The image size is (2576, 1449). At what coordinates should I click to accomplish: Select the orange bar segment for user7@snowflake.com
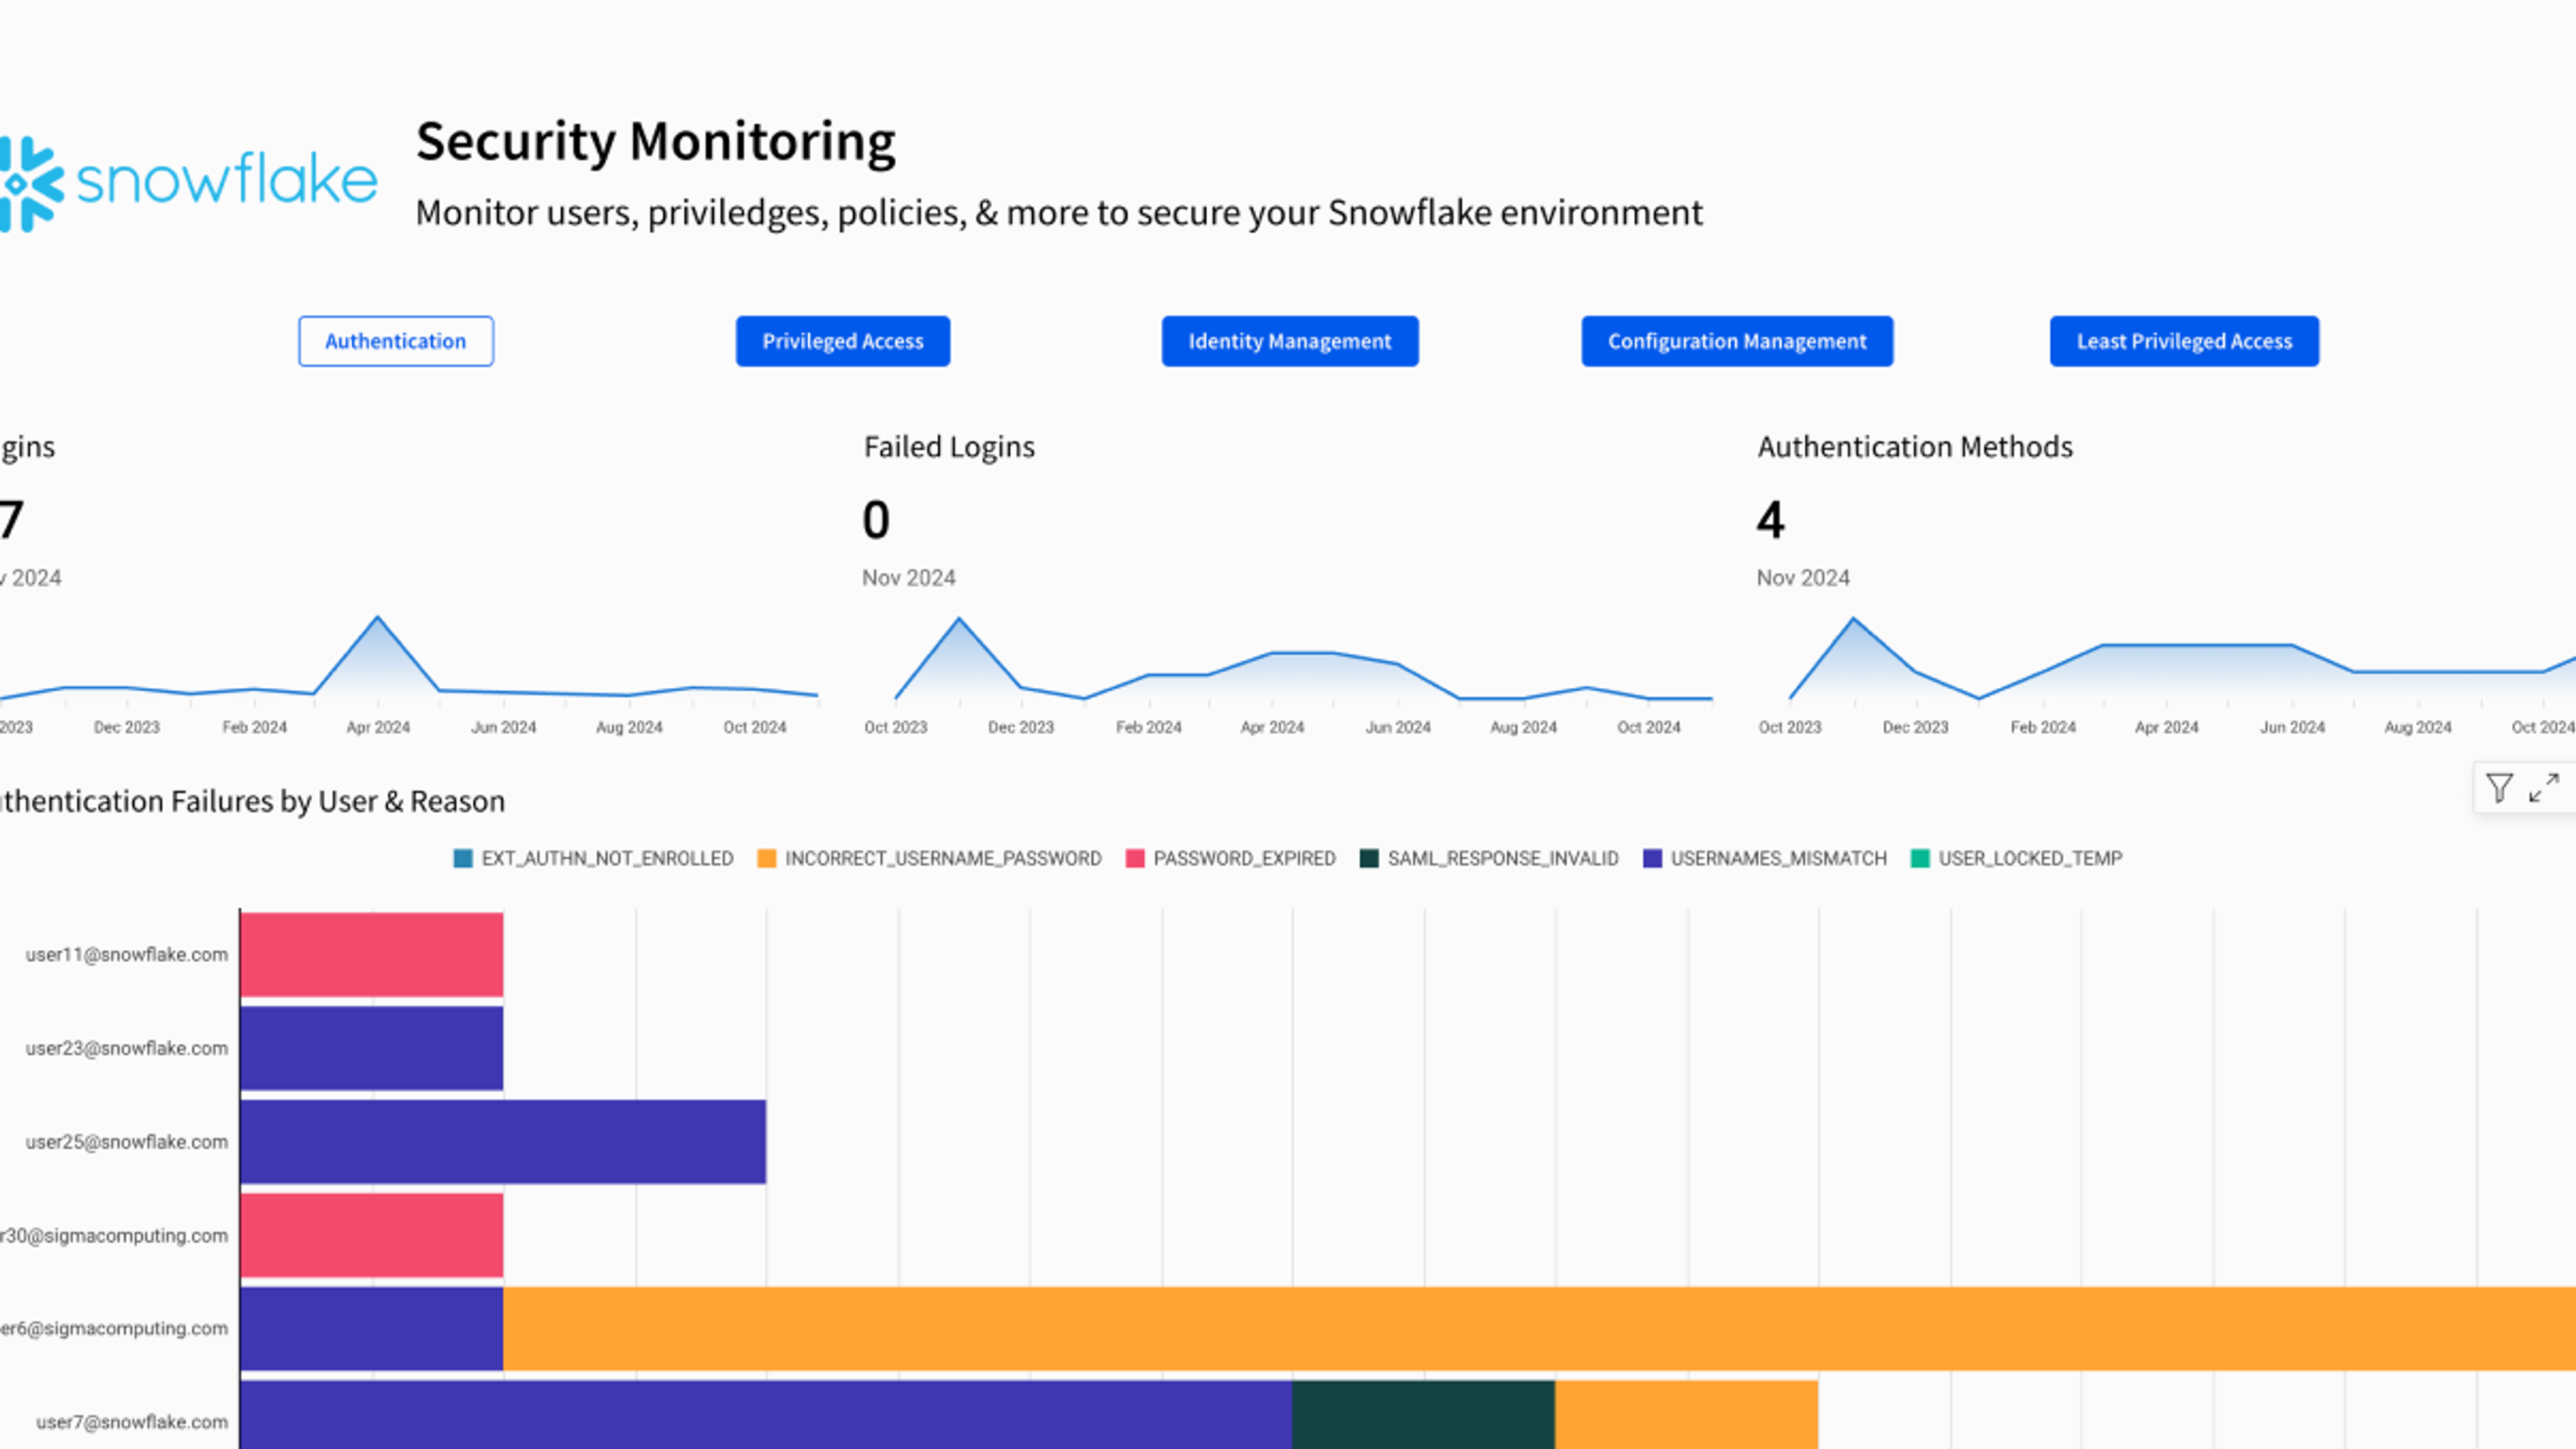(1686, 1415)
